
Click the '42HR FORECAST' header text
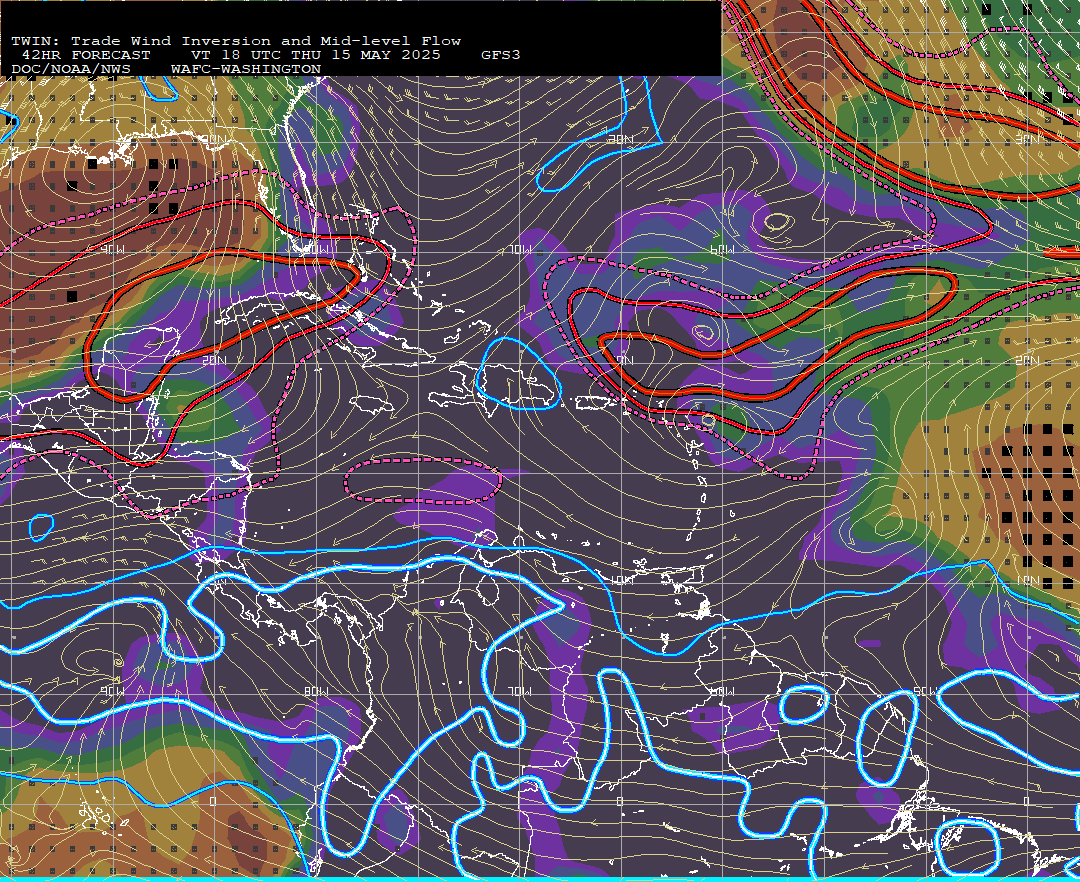(86, 55)
